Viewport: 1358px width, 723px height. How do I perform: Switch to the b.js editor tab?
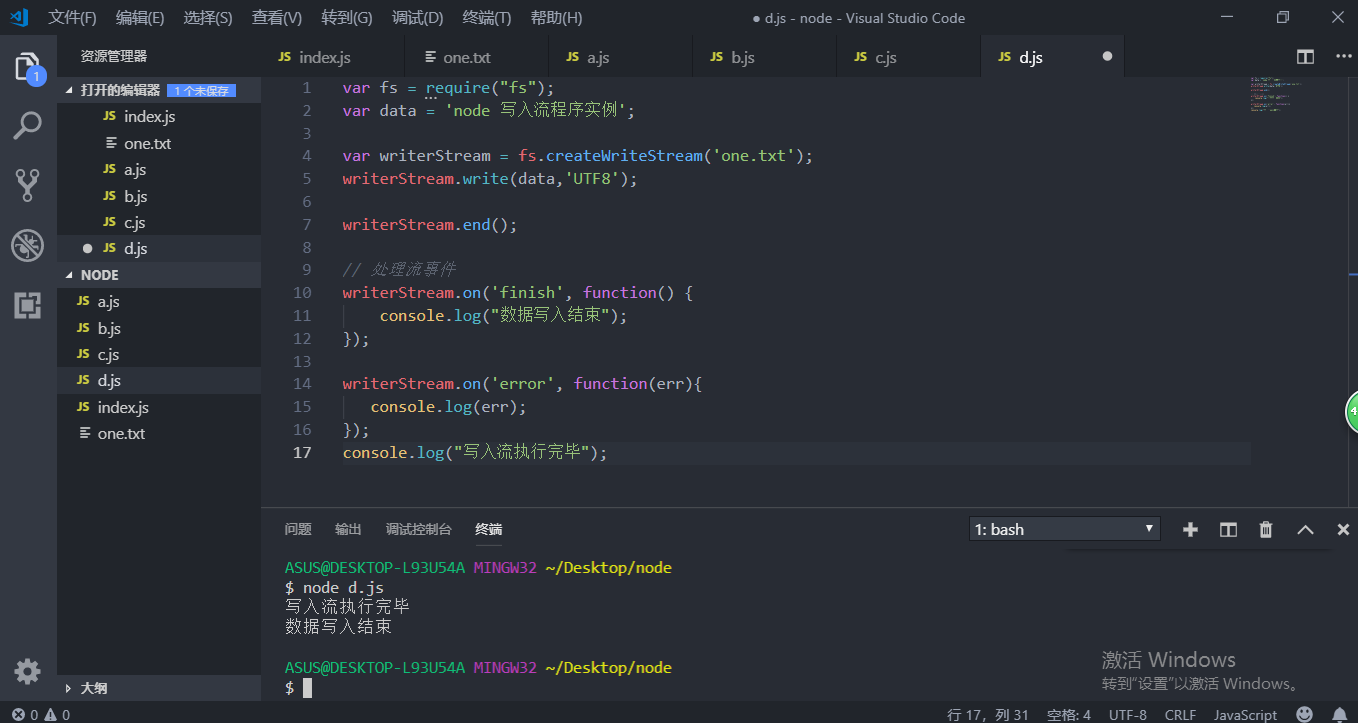pos(765,57)
